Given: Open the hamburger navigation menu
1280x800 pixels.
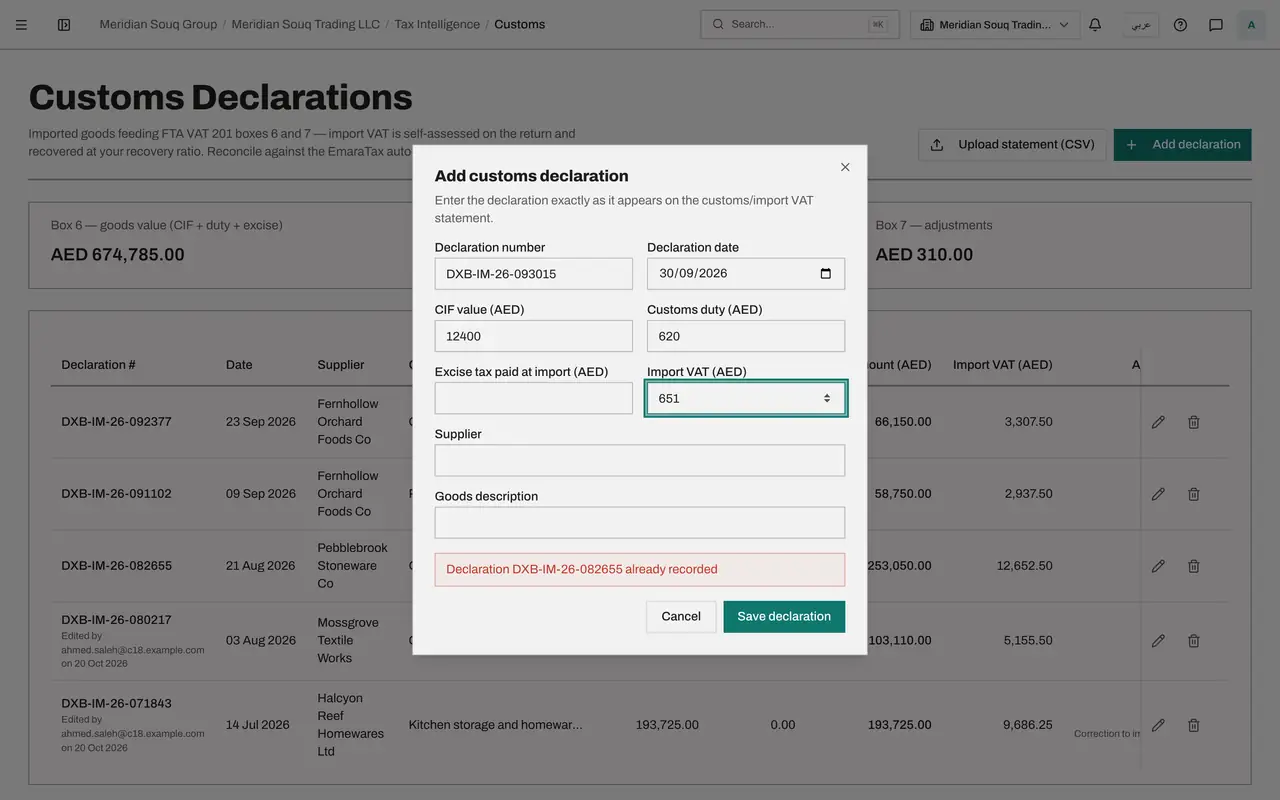Looking at the screenshot, I should pos(21,25).
